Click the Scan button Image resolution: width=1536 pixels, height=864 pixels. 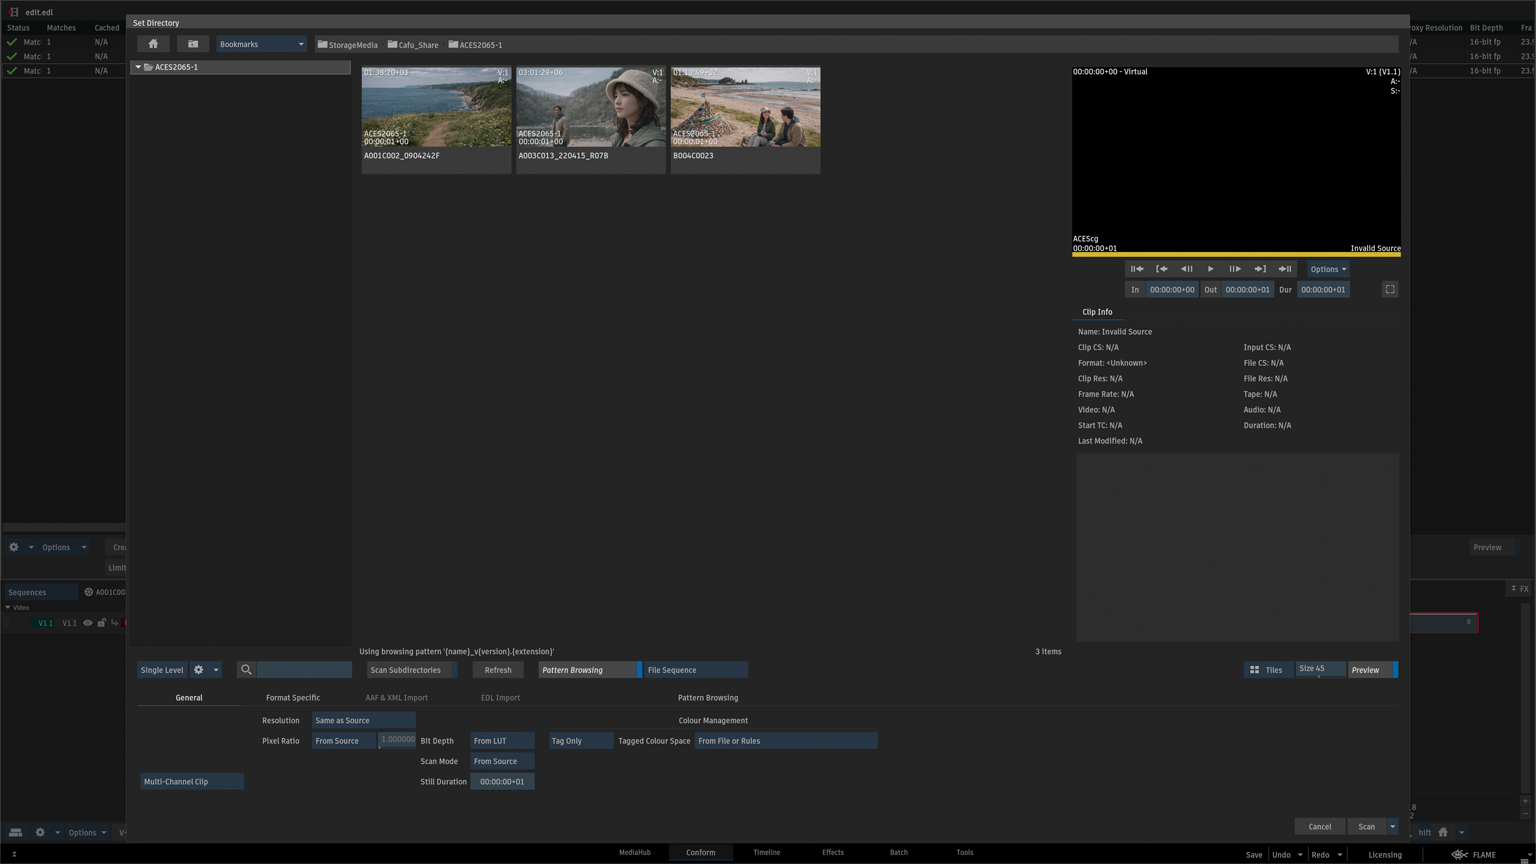pos(1365,827)
